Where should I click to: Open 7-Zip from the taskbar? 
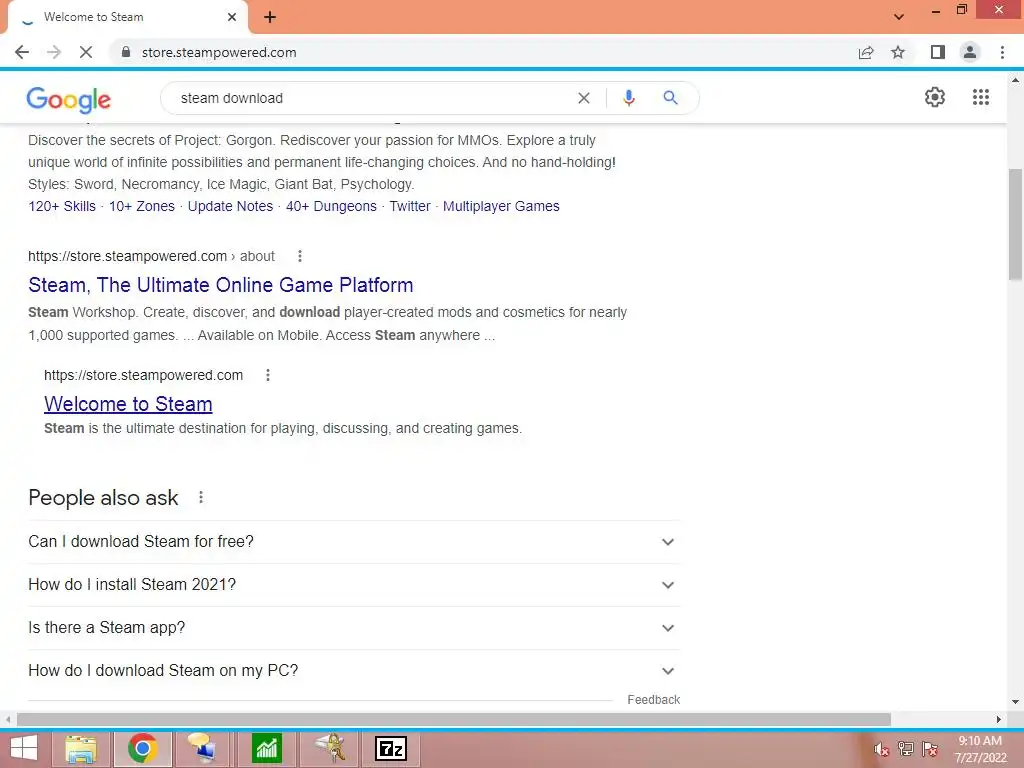(391, 748)
